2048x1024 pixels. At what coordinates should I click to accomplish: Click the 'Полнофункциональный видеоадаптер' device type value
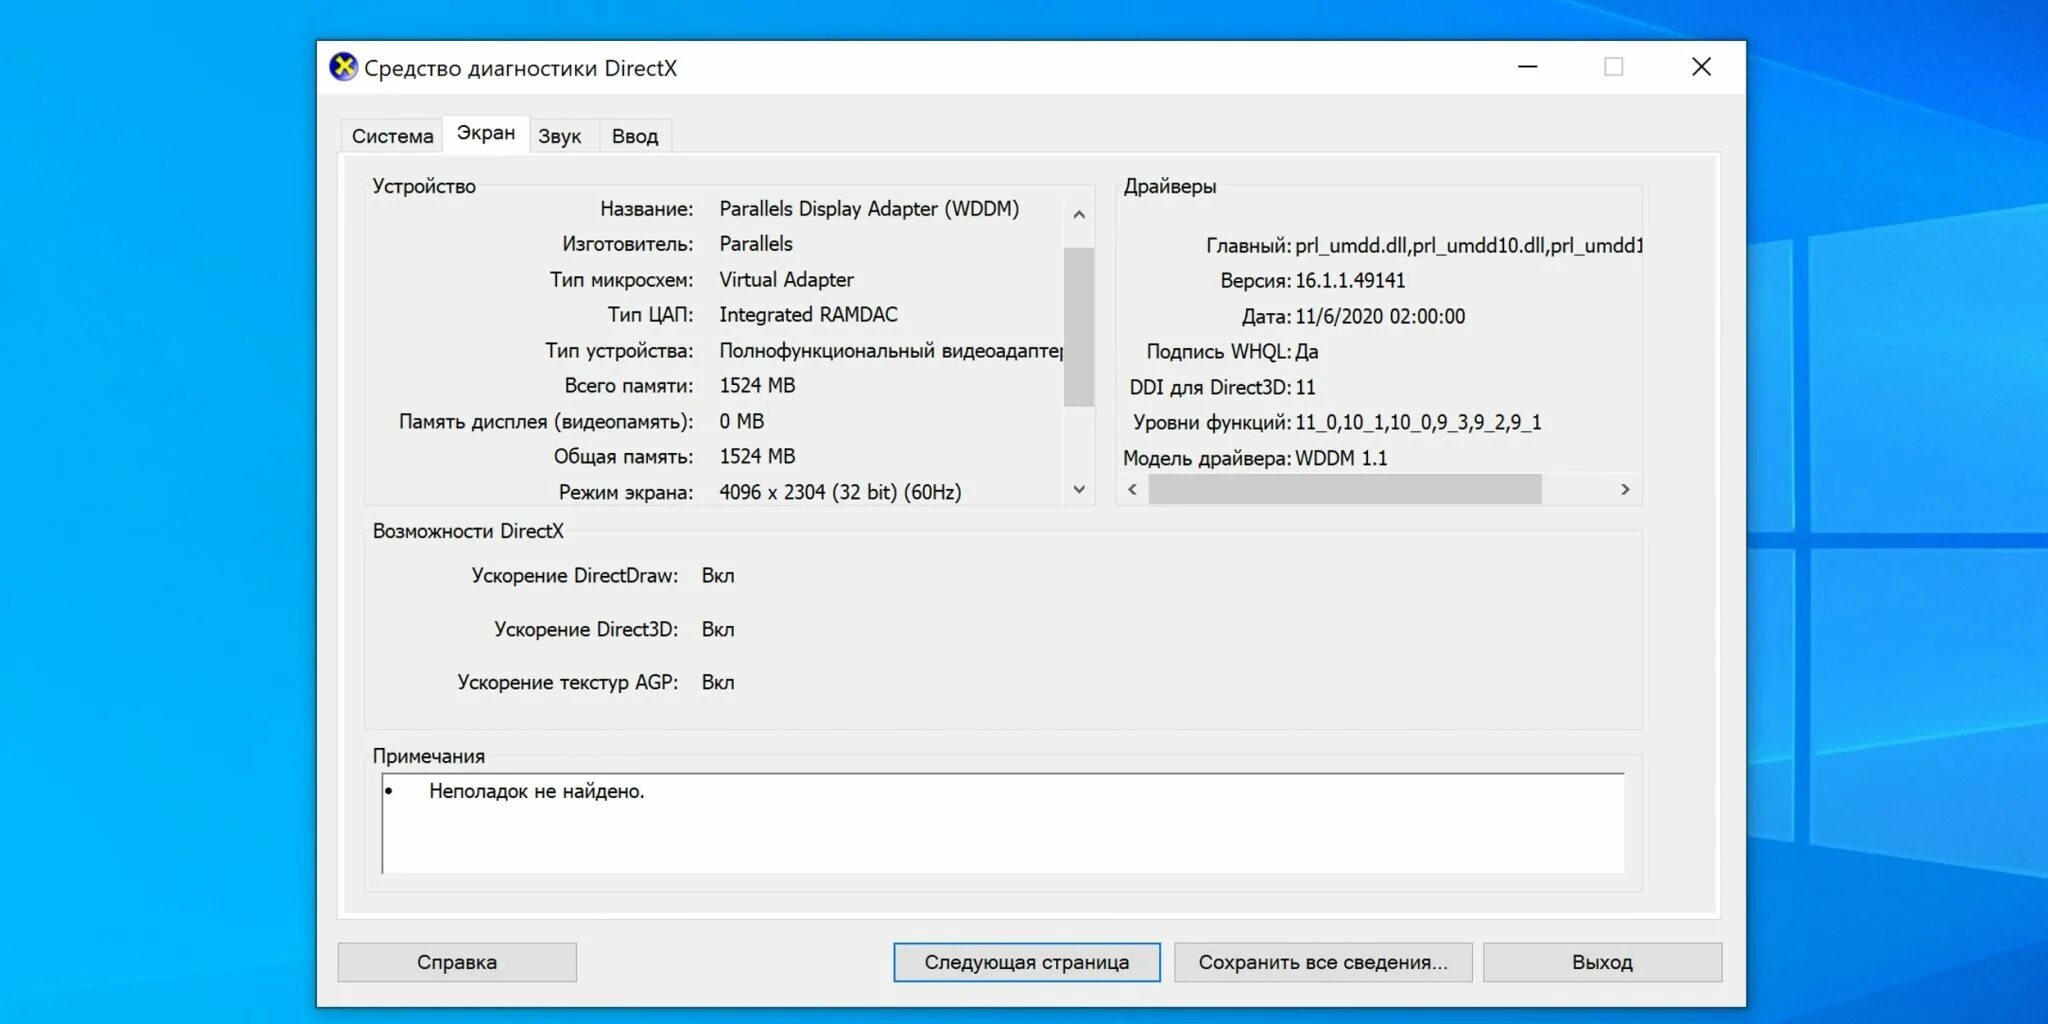[891, 351]
